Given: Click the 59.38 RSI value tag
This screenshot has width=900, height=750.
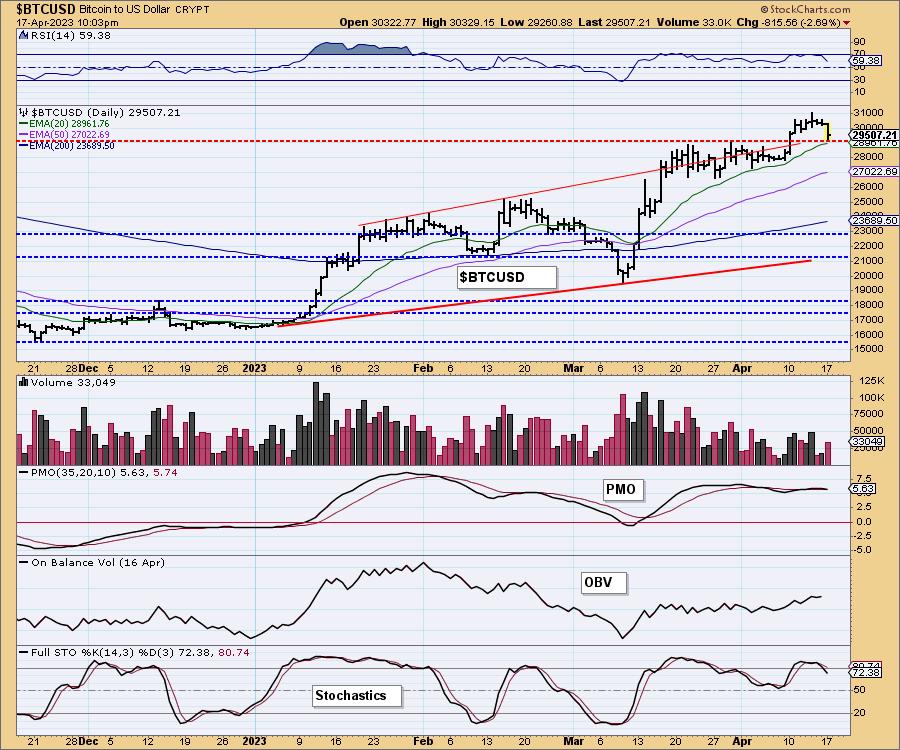Looking at the screenshot, I should coord(867,60).
